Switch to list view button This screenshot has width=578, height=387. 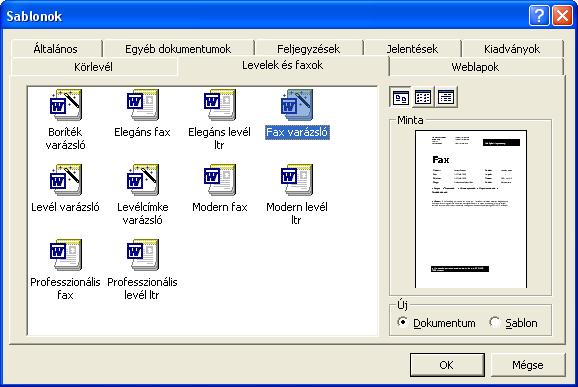point(423,97)
